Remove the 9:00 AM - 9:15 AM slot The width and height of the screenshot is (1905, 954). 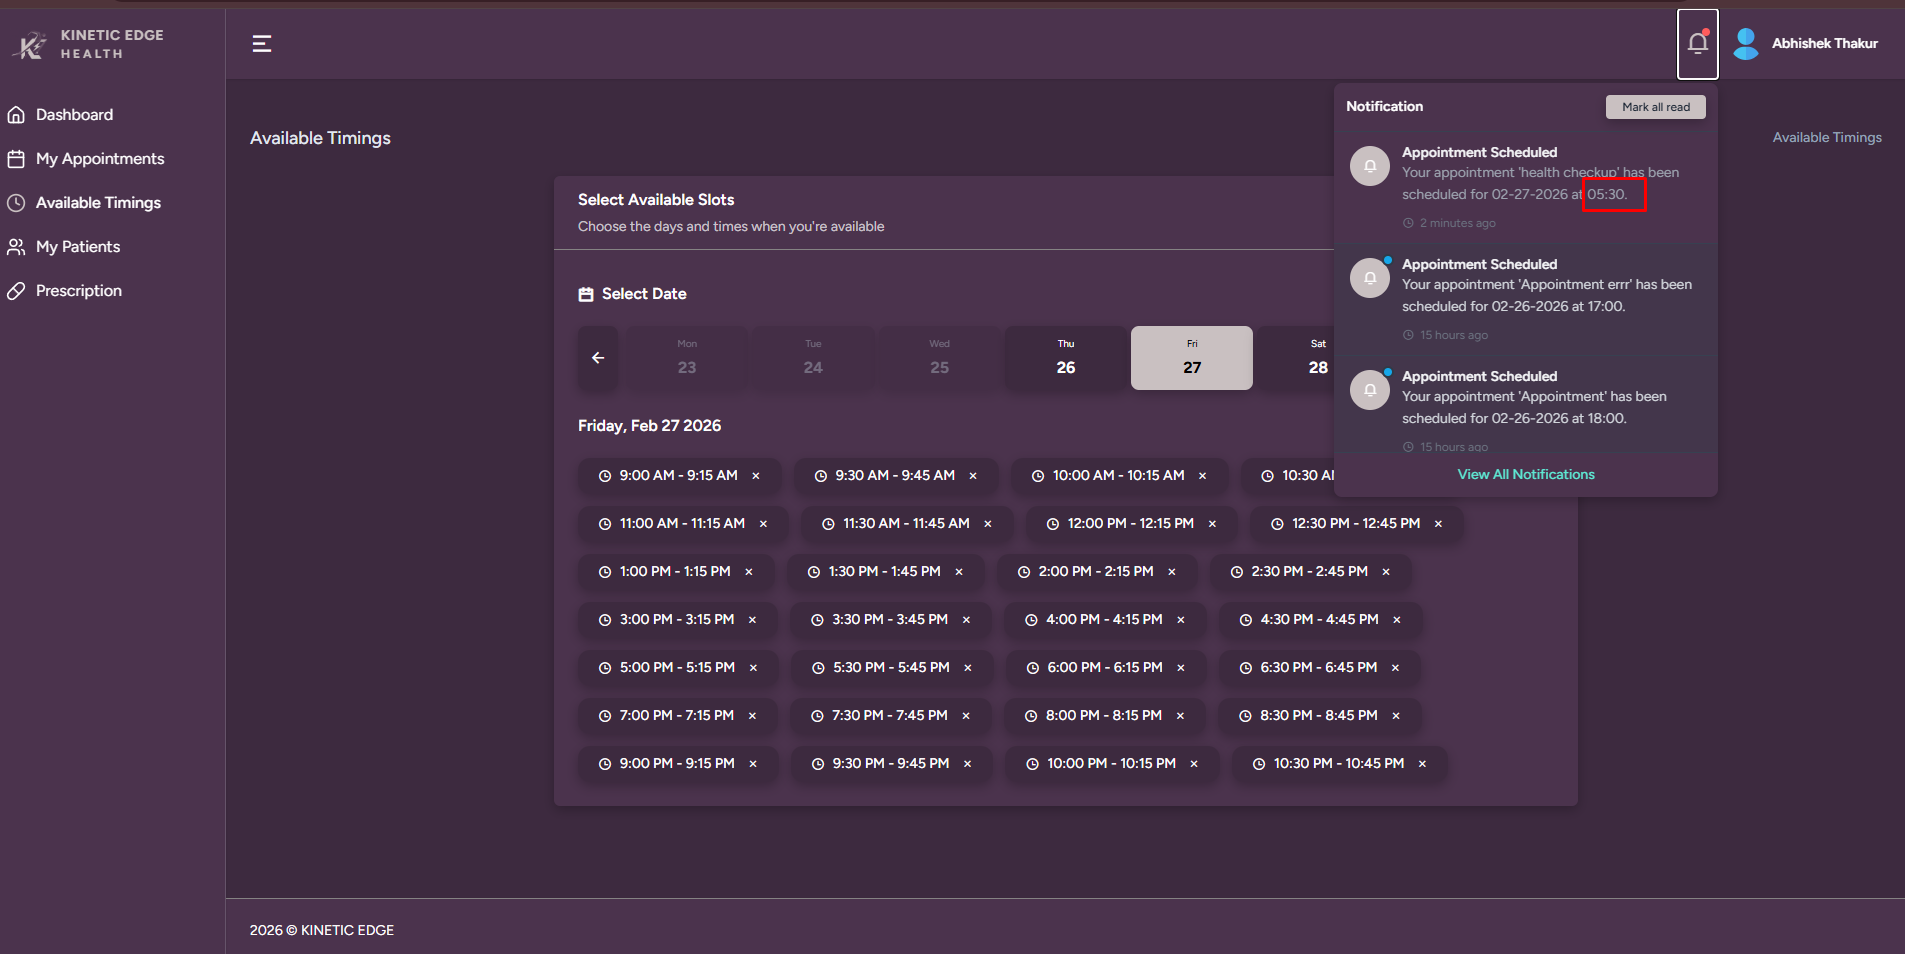coord(756,476)
